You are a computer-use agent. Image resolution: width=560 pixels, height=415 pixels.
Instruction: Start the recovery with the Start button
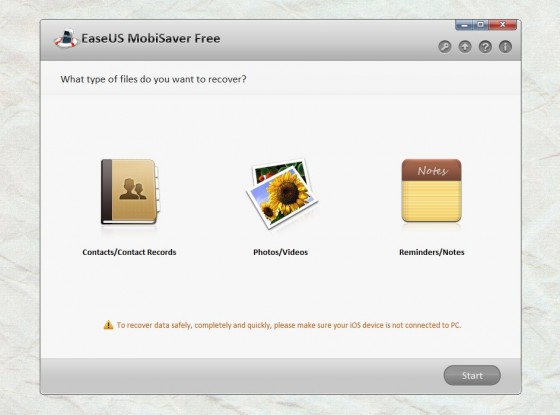472,375
